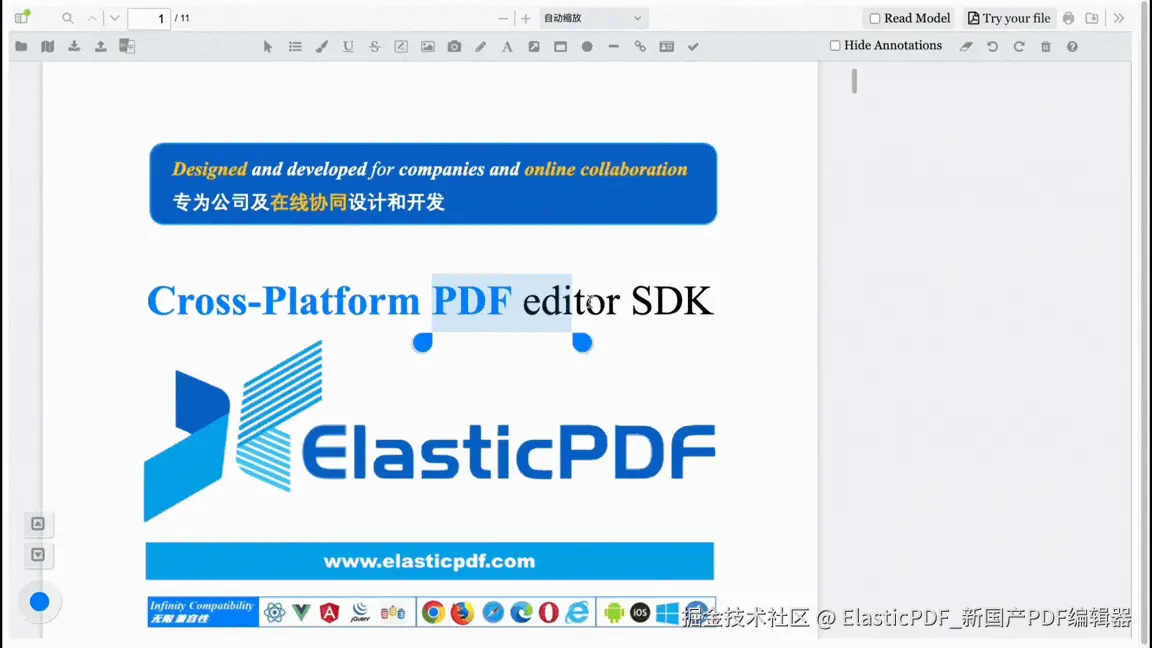Click the right blue selection handle
Screen dimensions: 1152x648
pyautogui.click(x=582, y=342)
